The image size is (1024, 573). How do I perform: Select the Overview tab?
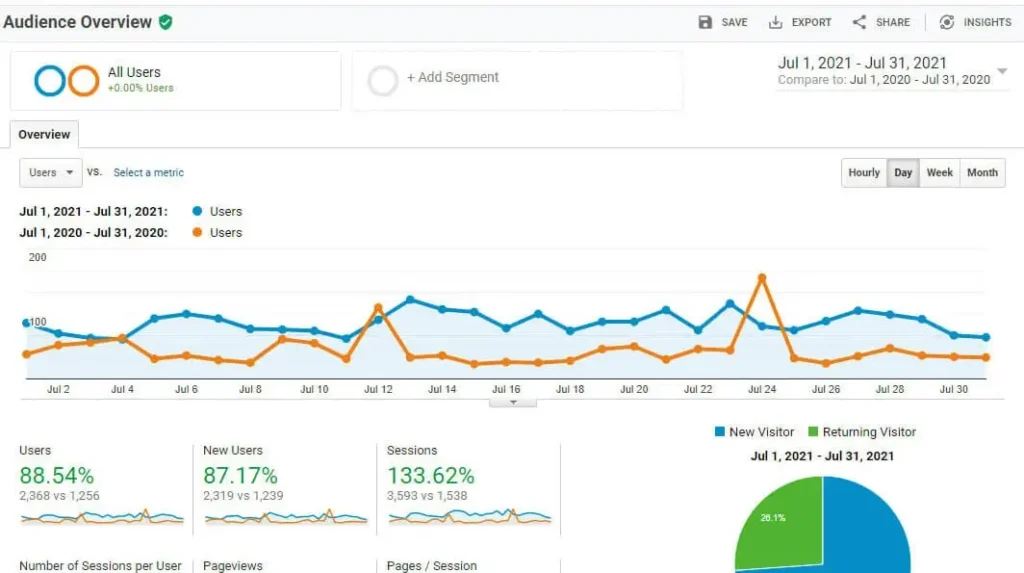pyautogui.click(x=44, y=135)
